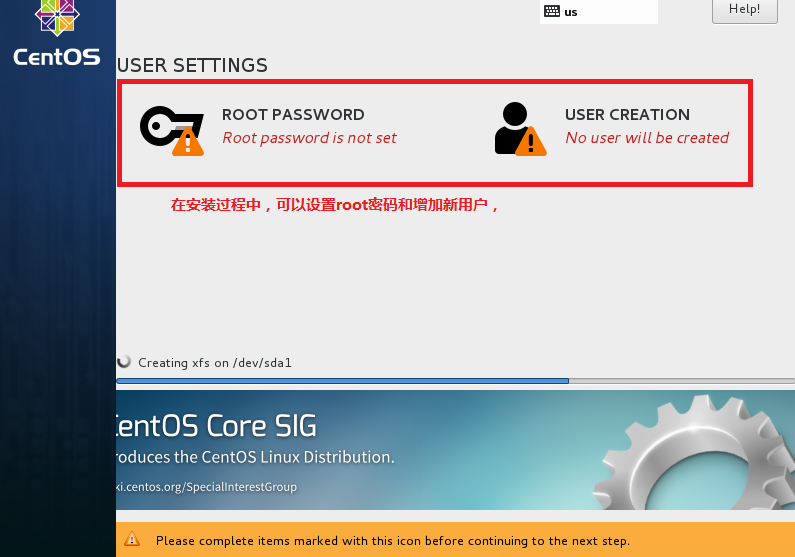This screenshot has width=795, height=557.
Task: Click the USER SETTINGS heading
Action: click(x=192, y=65)
